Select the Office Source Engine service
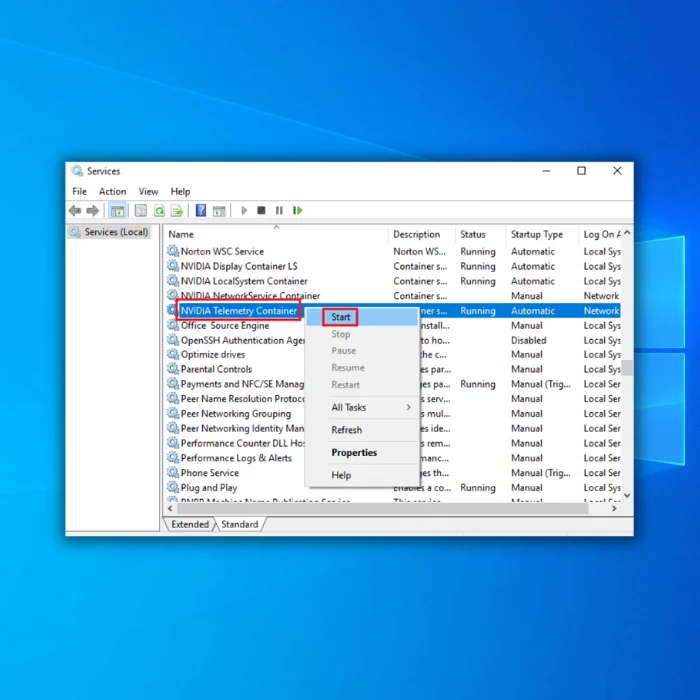Screen dimensions: 700x700 (225, 325)
